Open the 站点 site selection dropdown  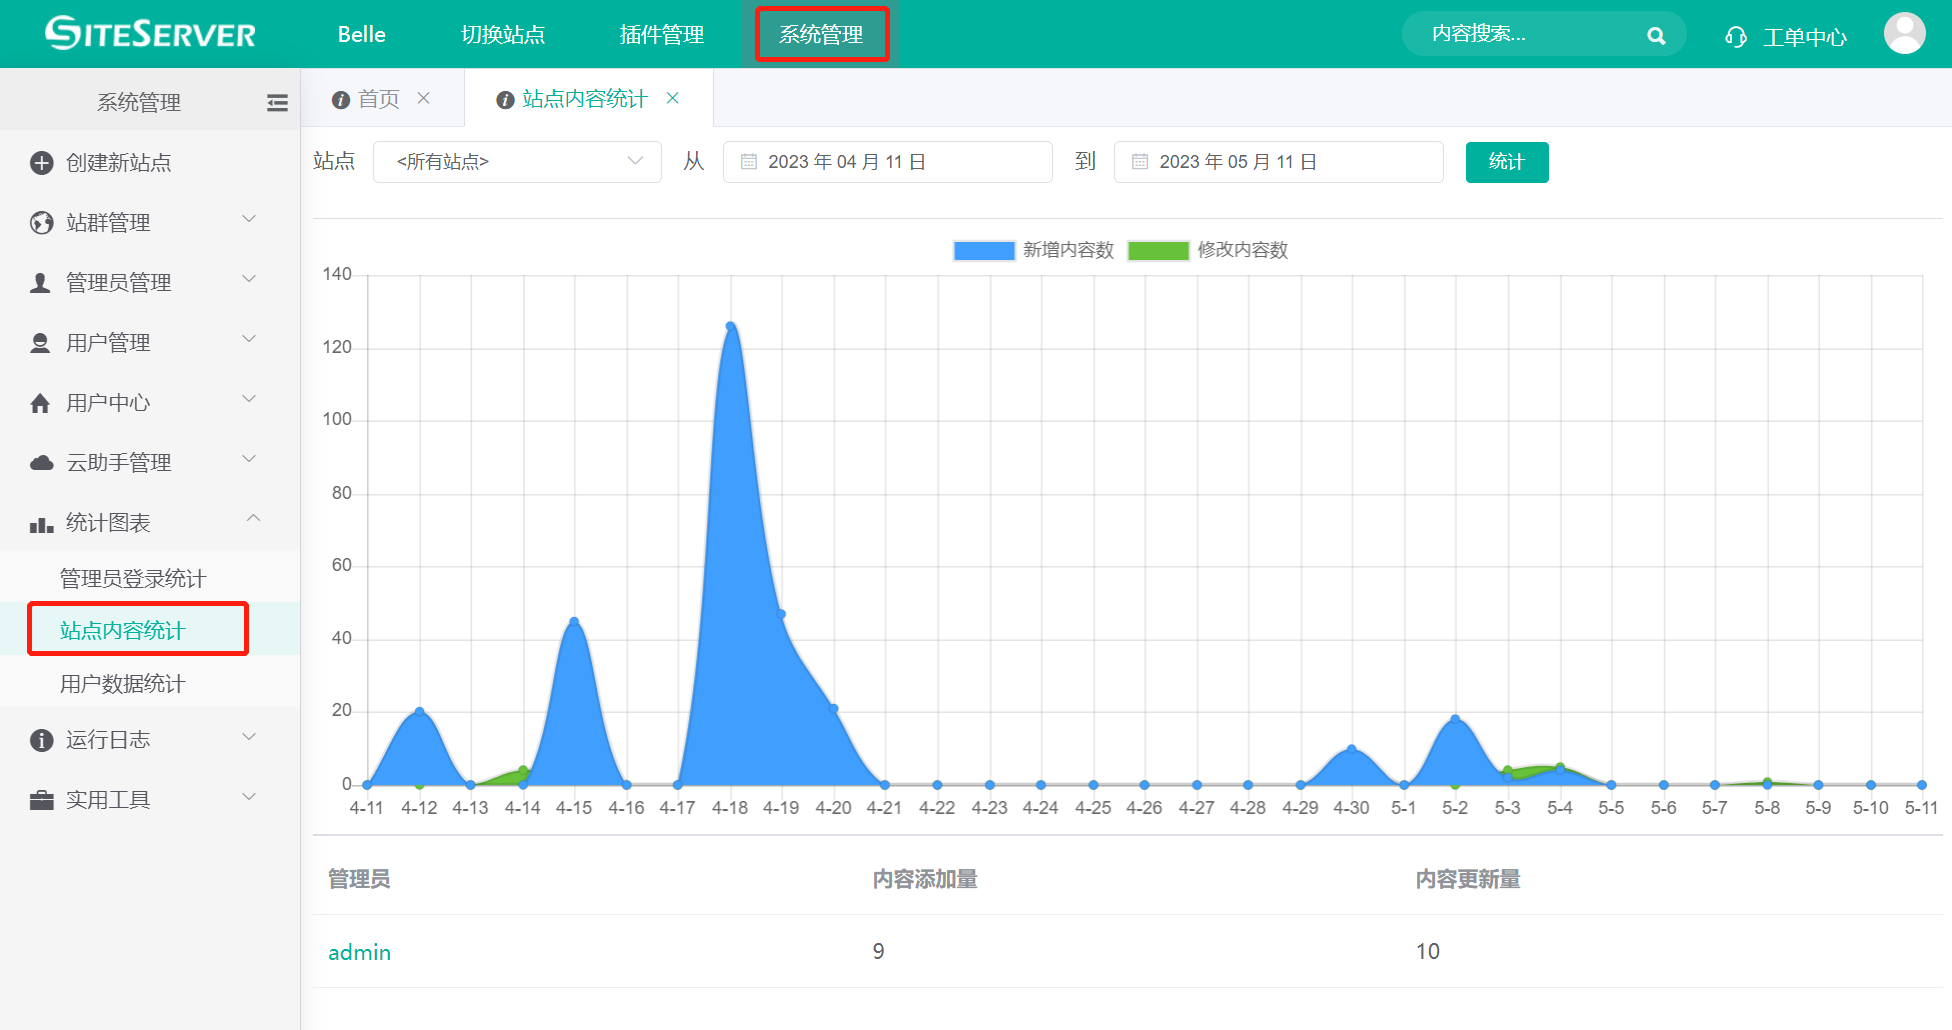click(x=517, y=162)
